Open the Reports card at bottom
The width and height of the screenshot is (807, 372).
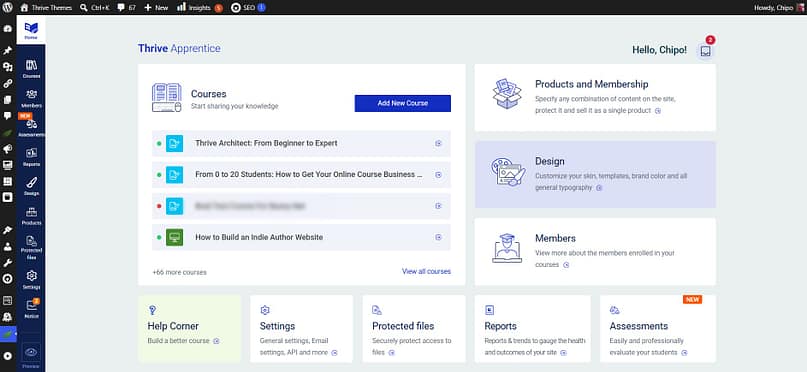(532, 329)
